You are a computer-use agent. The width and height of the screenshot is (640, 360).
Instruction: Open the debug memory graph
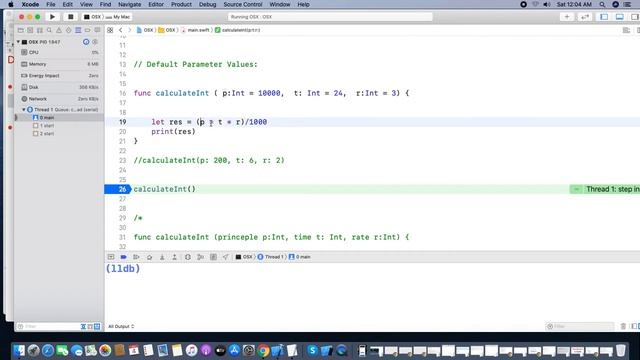[x=200, y=257]
